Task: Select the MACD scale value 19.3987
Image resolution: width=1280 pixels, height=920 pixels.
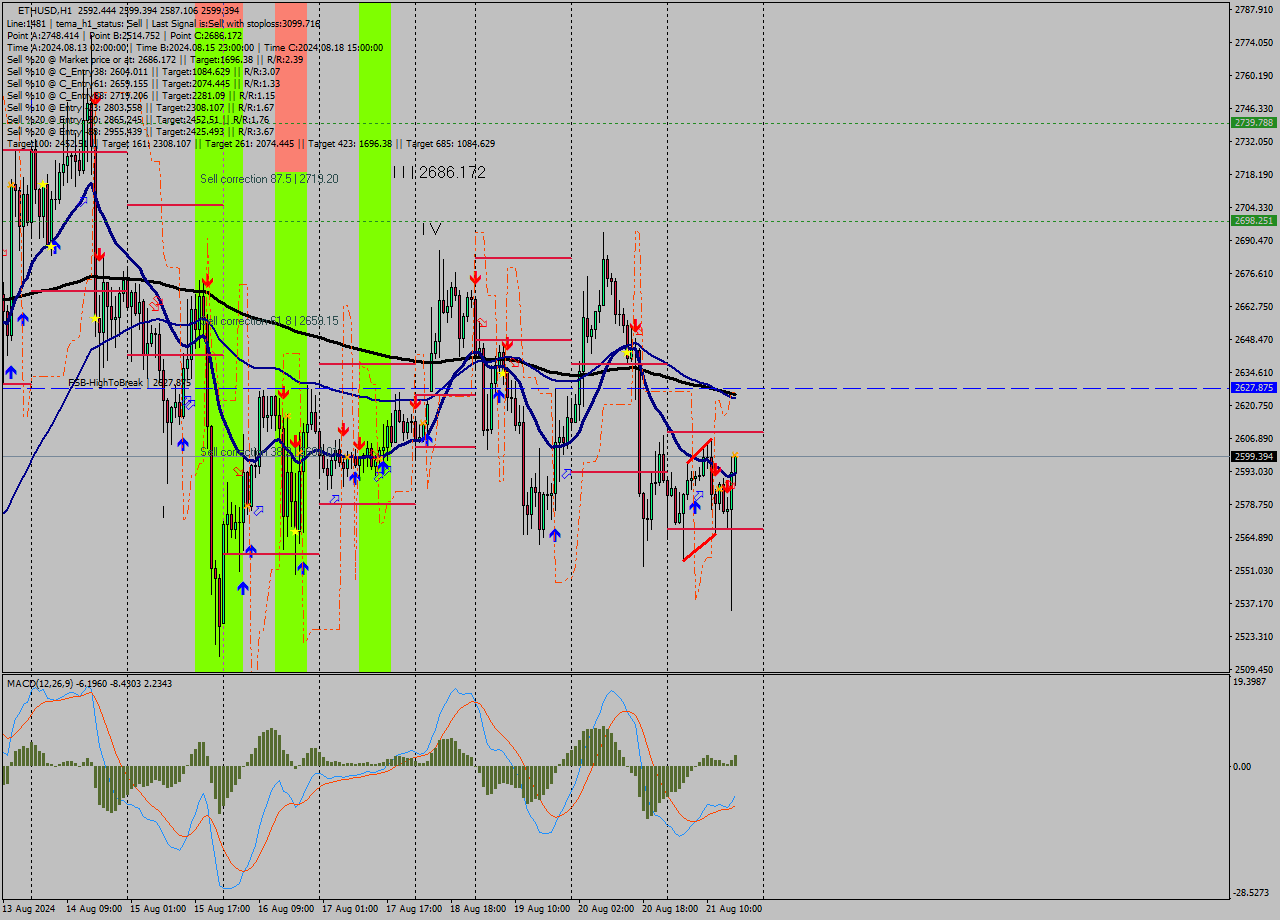Action: pos(1250,681)
